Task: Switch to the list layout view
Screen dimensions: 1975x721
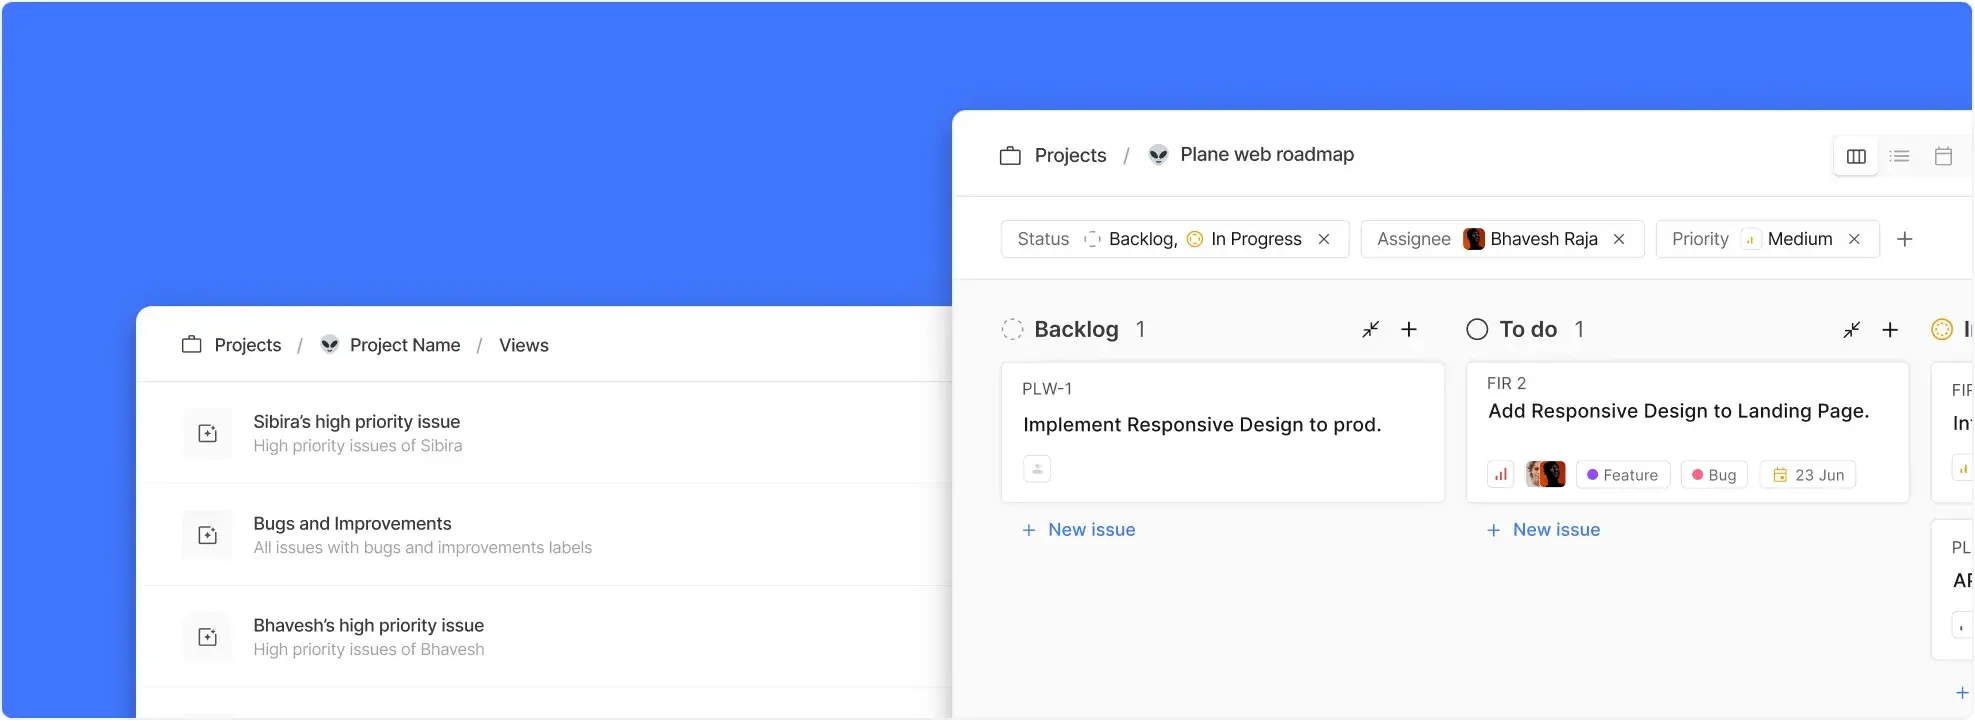Action: 1899,156
